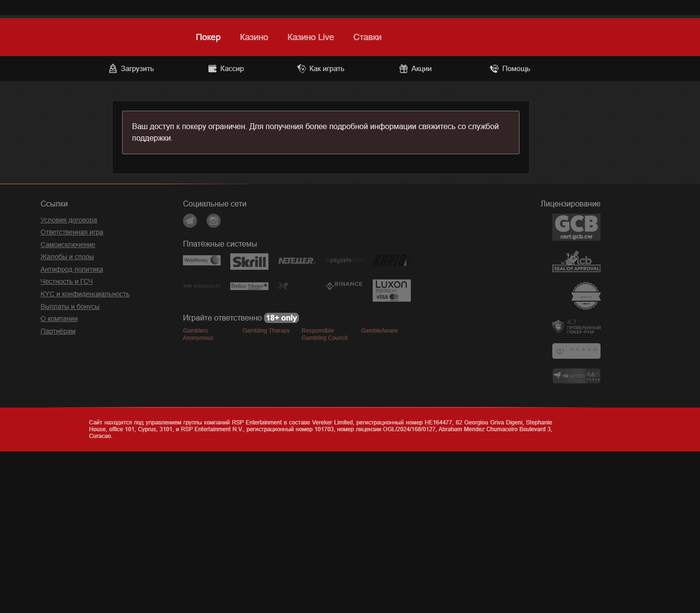Click the five-star rating badge
700x613 pixels.
[x=576, y=351]
